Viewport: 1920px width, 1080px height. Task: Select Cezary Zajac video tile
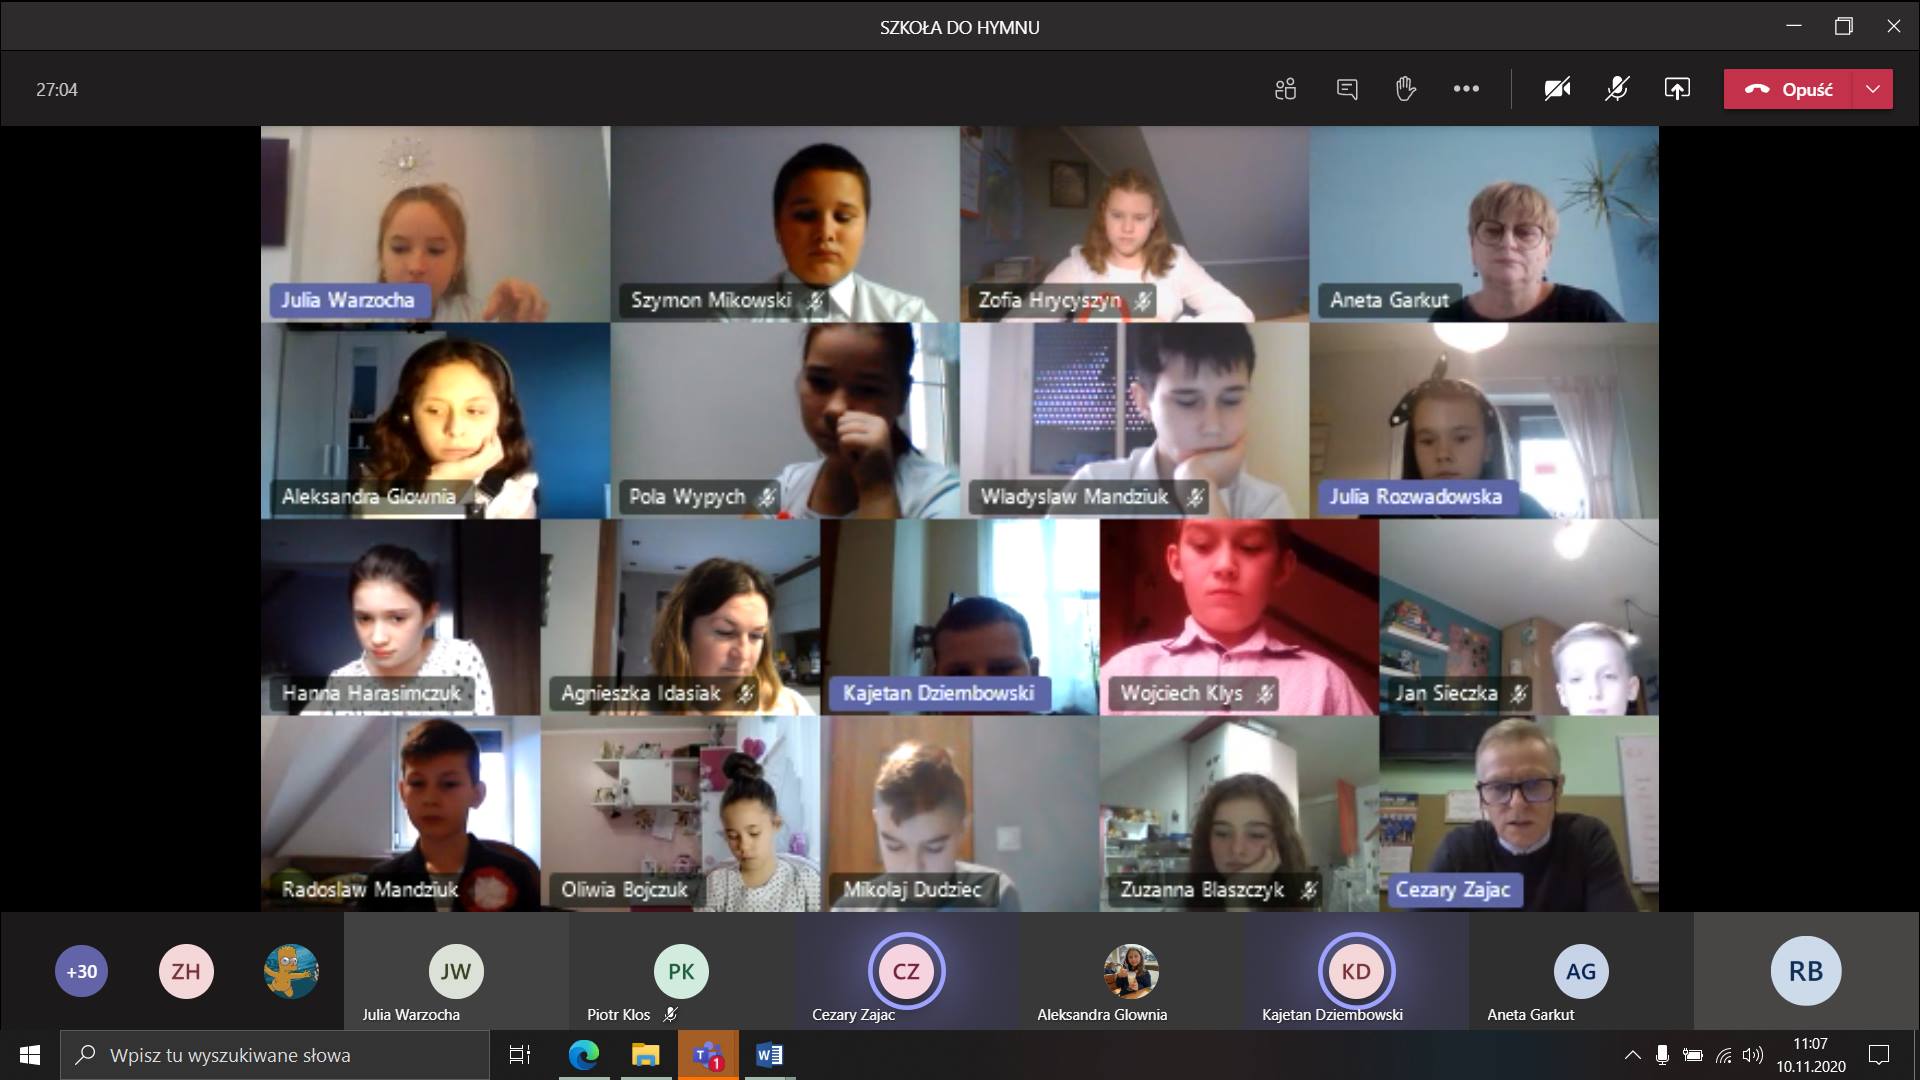point(1519,813)
